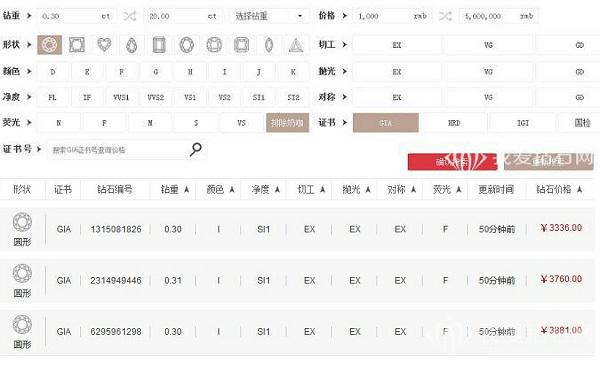Click the certificate search magnifier icon

196,149
